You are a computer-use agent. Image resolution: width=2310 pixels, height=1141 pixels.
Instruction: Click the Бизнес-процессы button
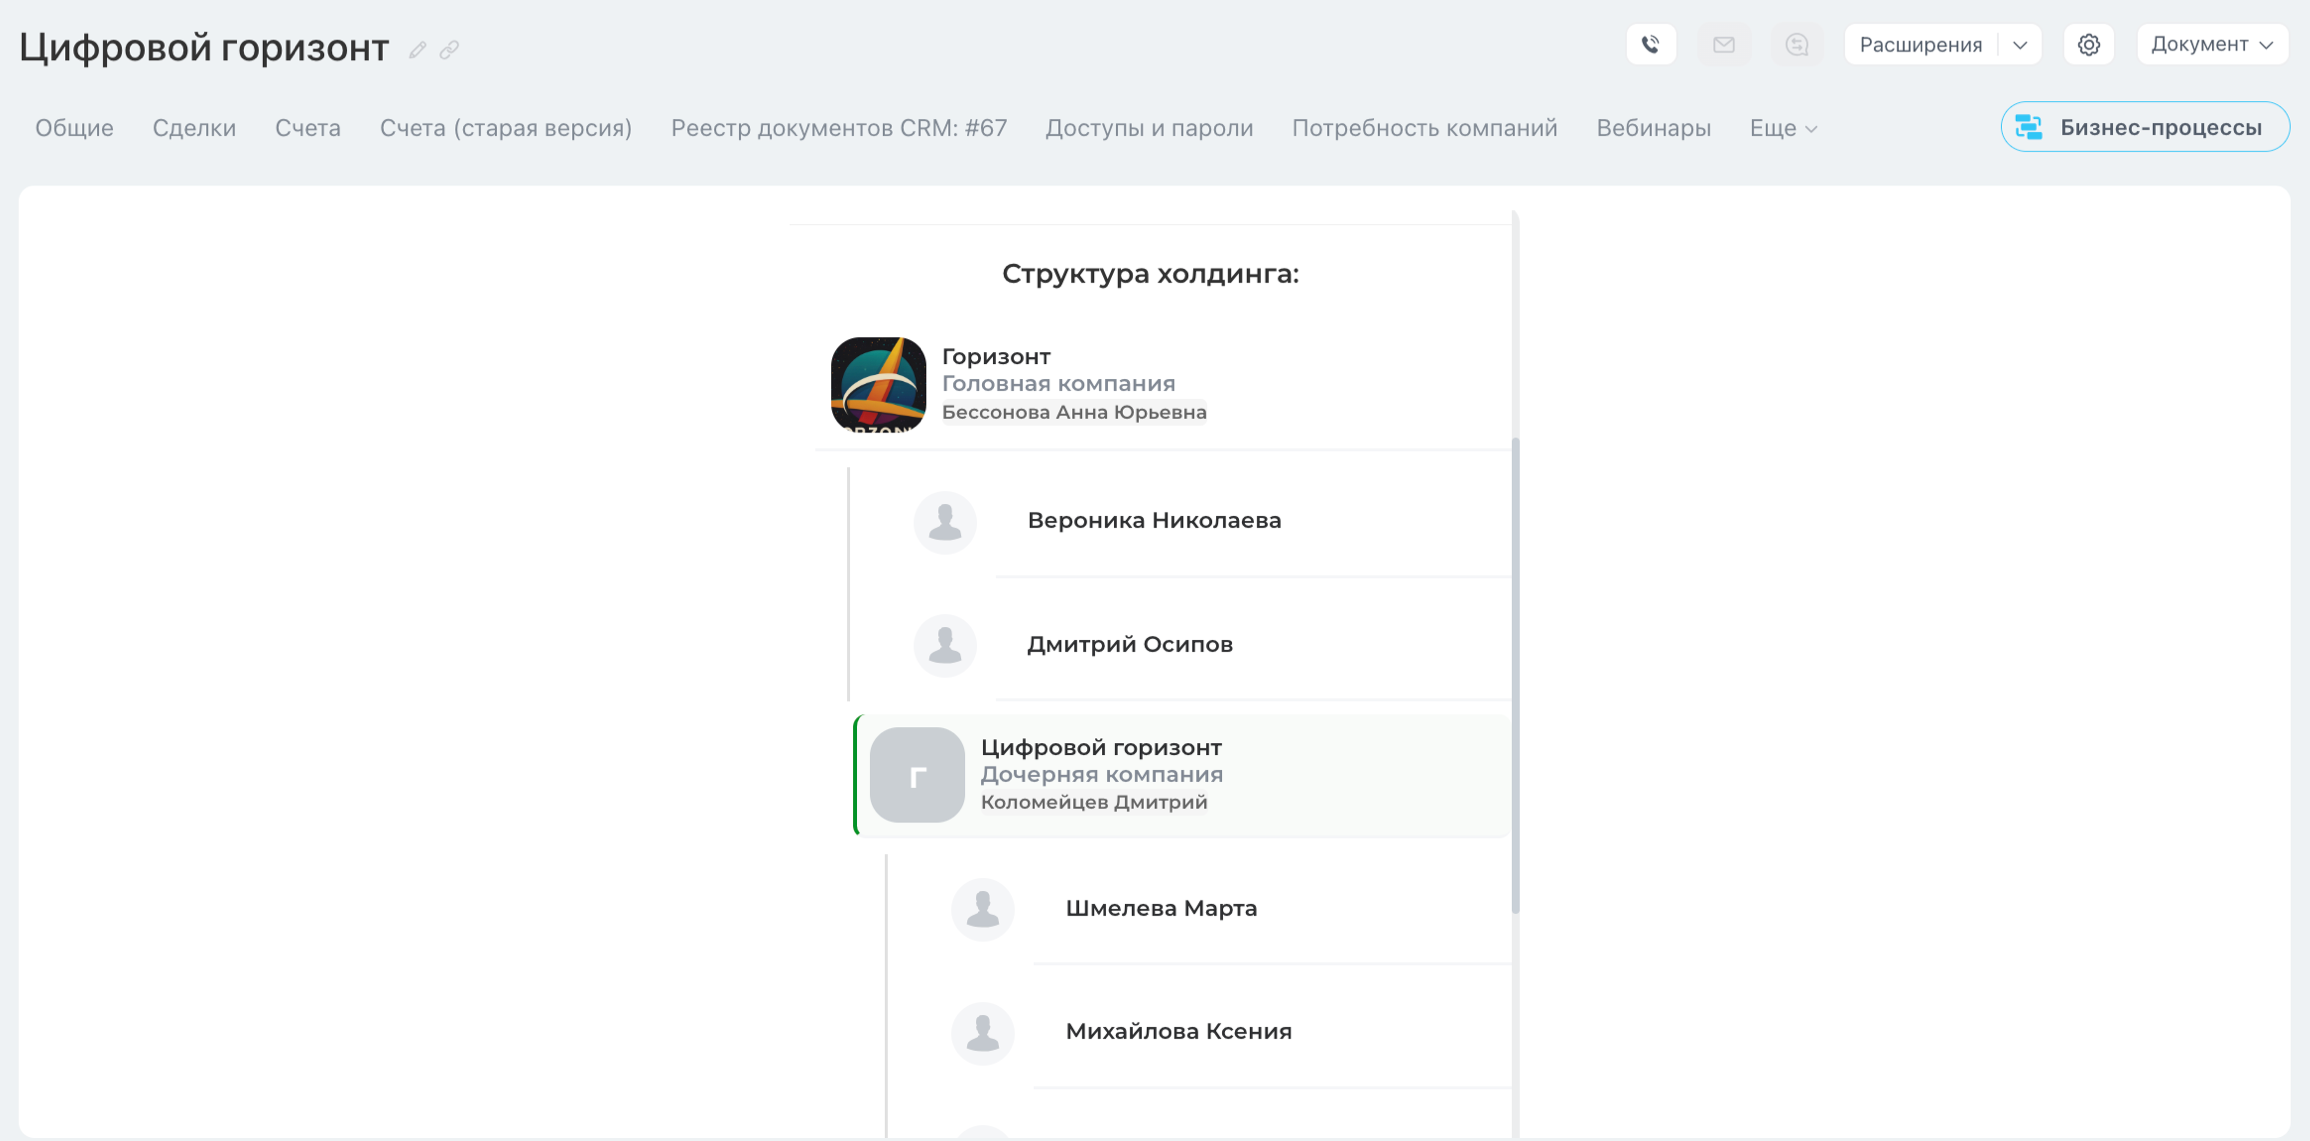click(x=2144, y=127)
